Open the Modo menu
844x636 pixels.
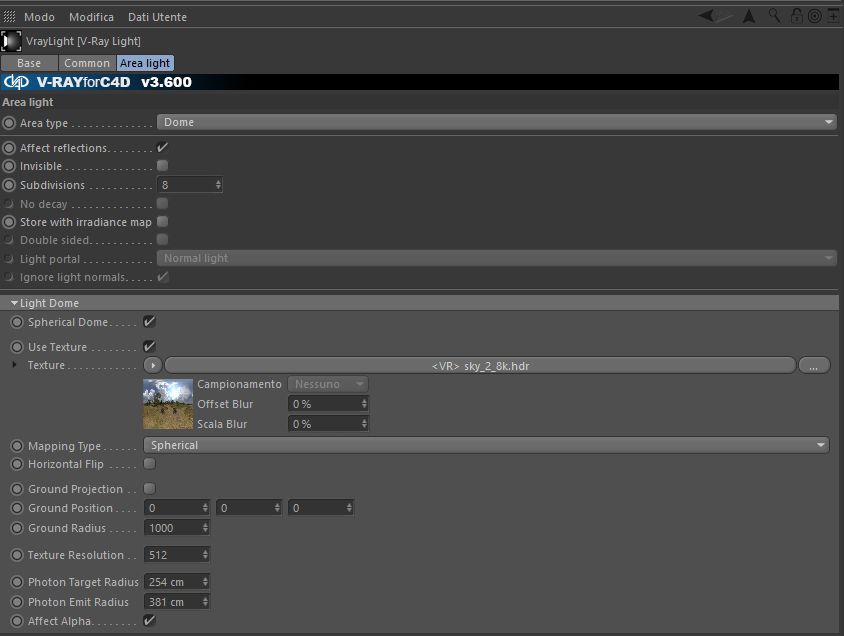pos(39,17)
